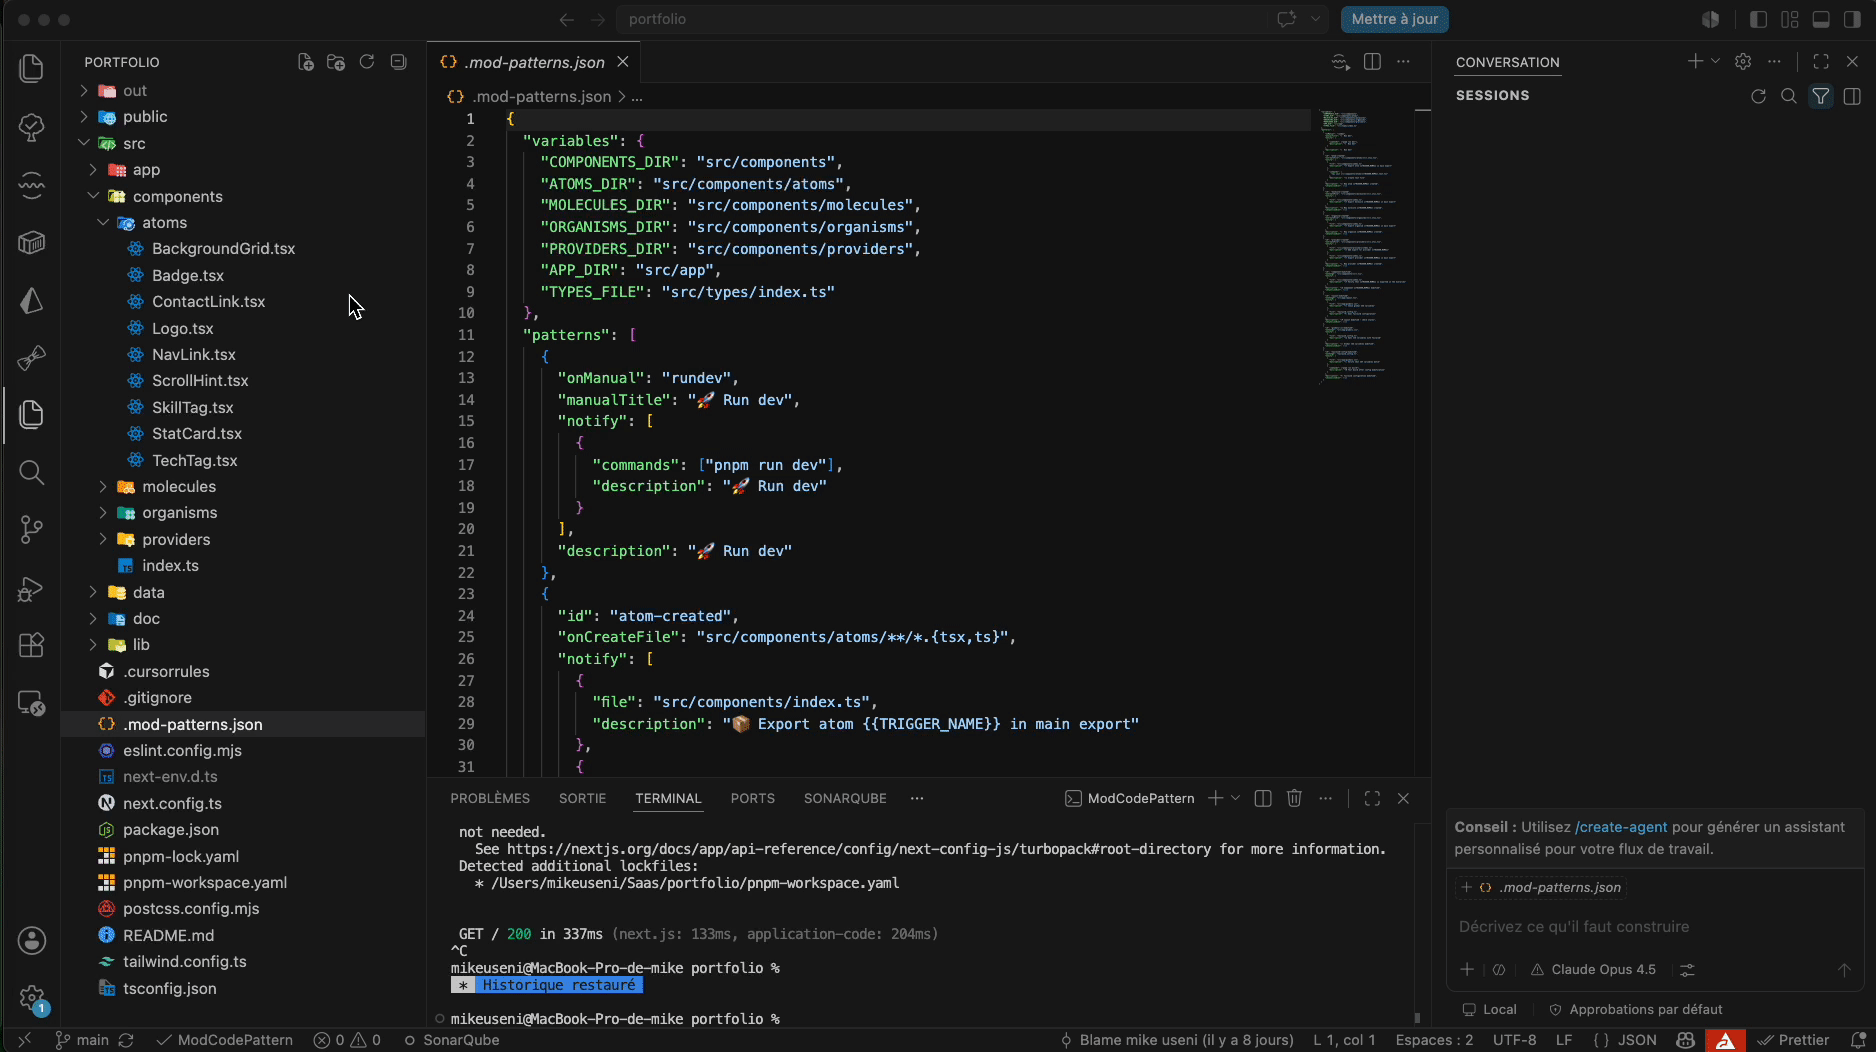1876x1052 pixels.
Task: Maximize the terminal panel size
Action: [1372, 798]
